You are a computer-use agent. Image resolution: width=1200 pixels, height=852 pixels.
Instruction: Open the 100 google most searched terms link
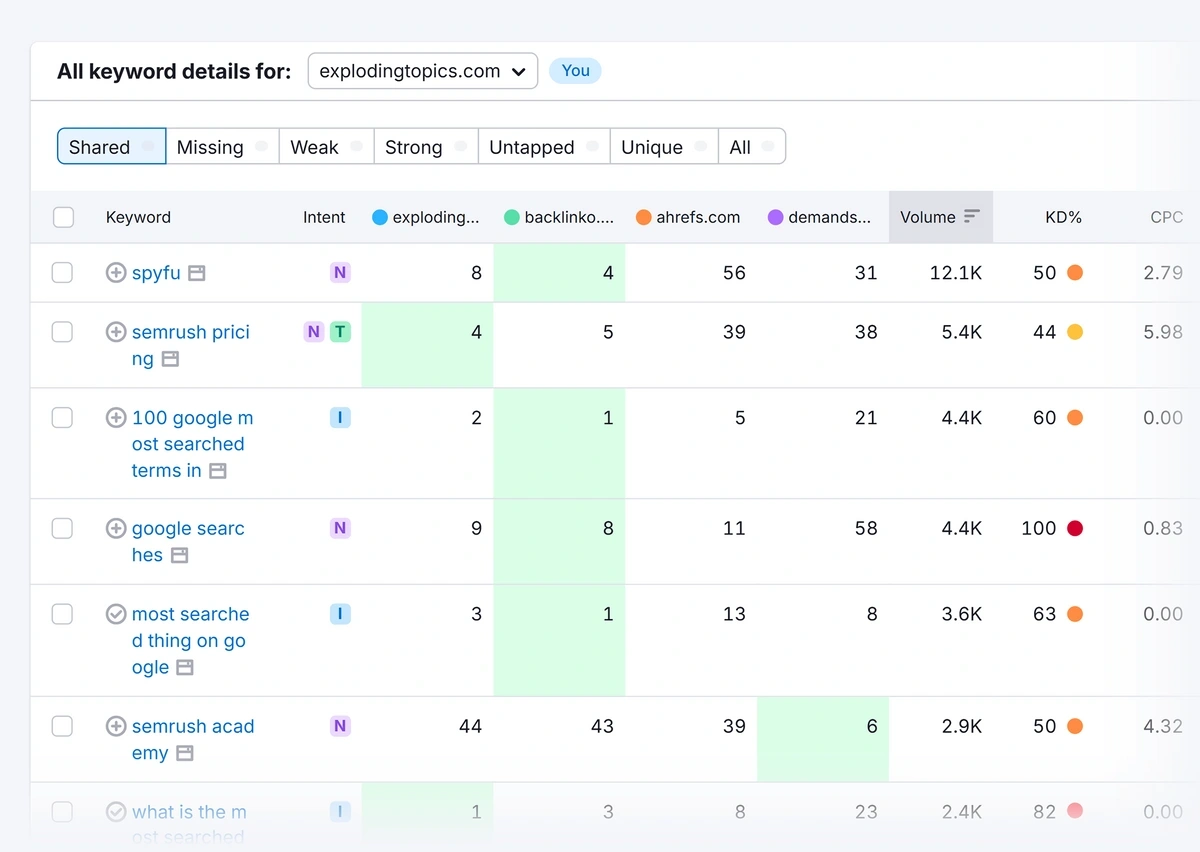click(192, 444)
